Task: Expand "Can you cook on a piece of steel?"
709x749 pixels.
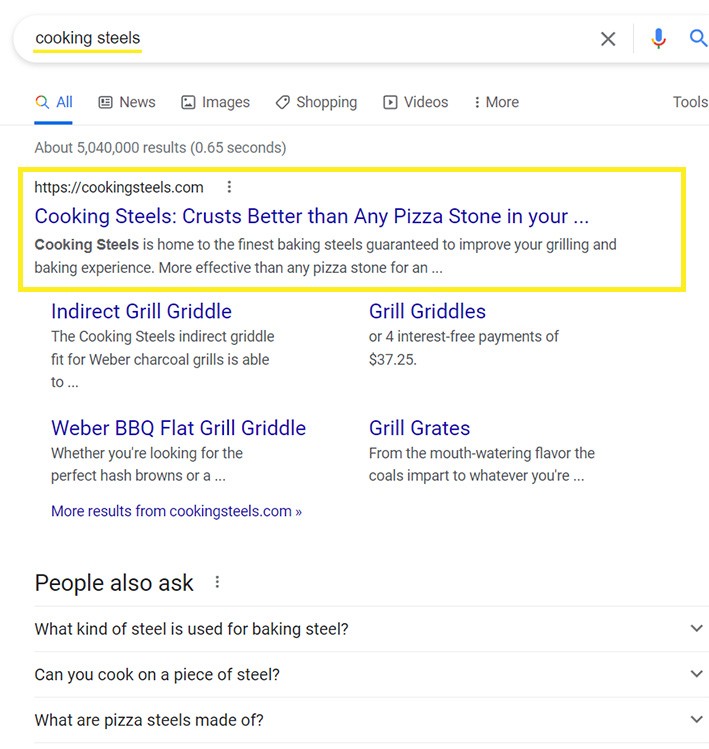Action: [696, 675]
